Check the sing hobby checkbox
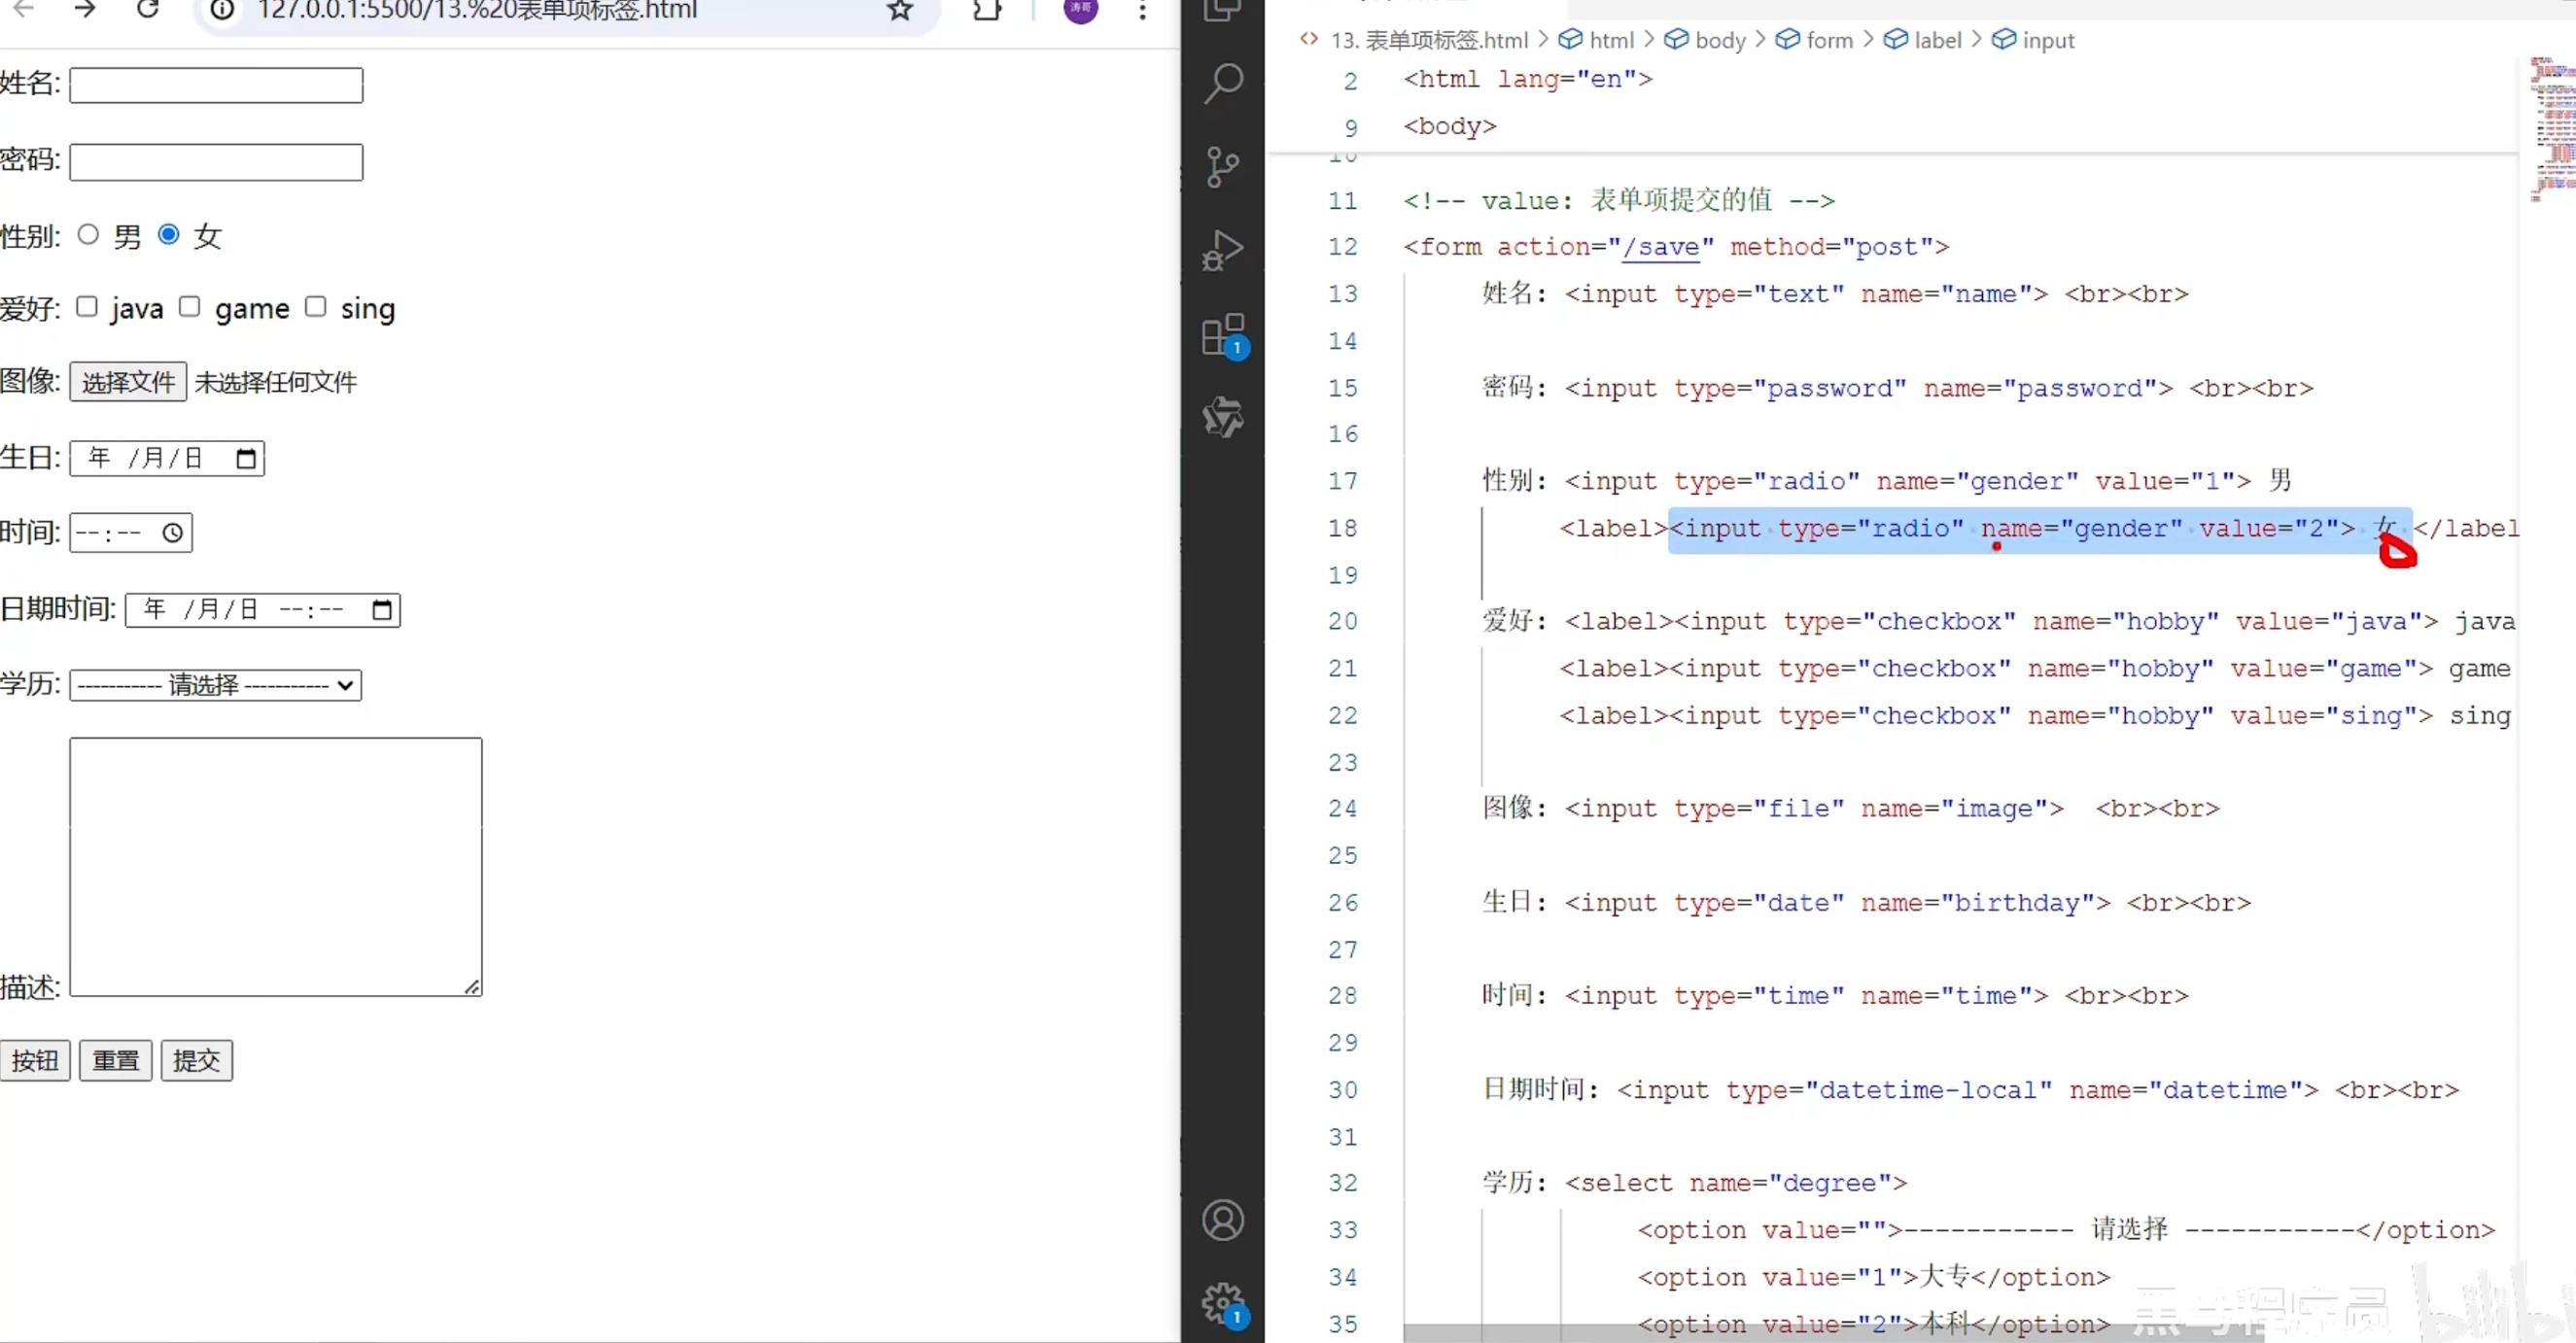 point(315,306)
